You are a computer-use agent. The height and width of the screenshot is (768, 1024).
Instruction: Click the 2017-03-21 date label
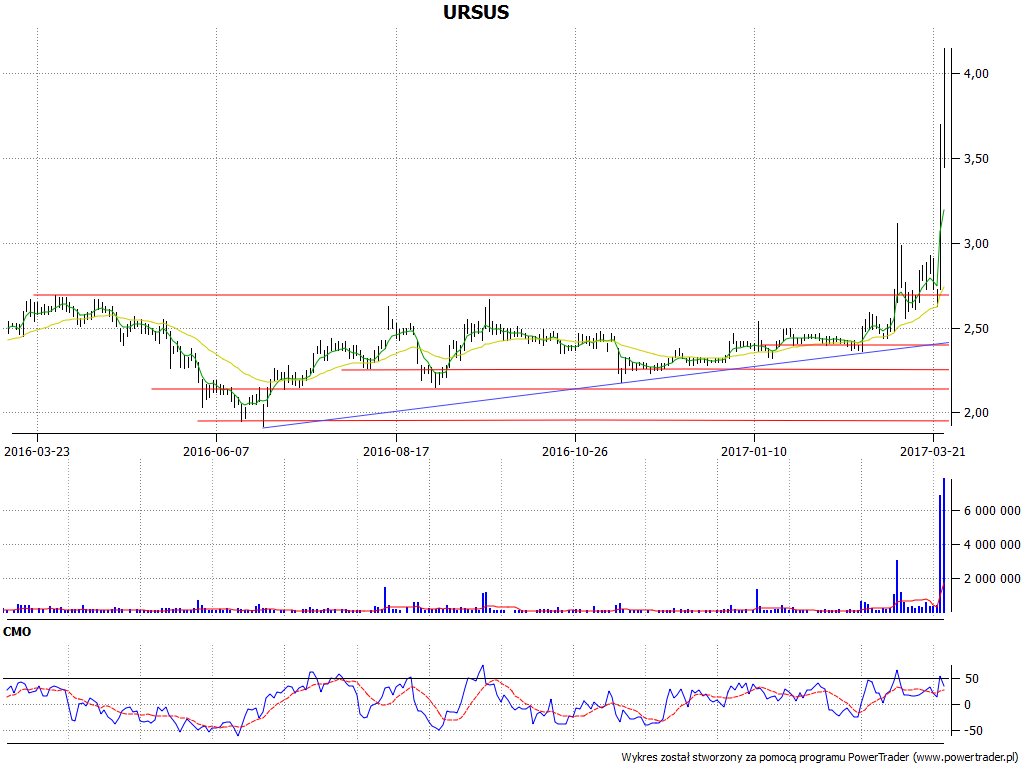[x=933, y=451]
